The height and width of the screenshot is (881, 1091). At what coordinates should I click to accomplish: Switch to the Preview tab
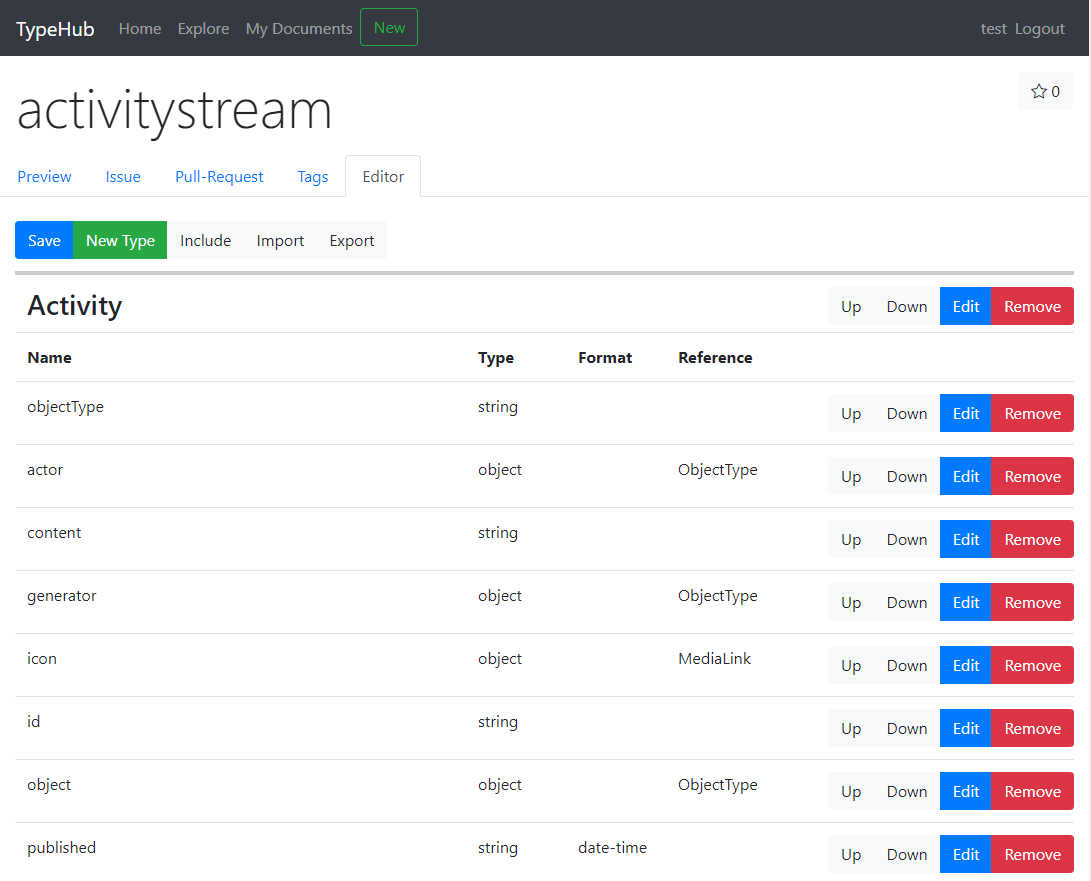45,177
